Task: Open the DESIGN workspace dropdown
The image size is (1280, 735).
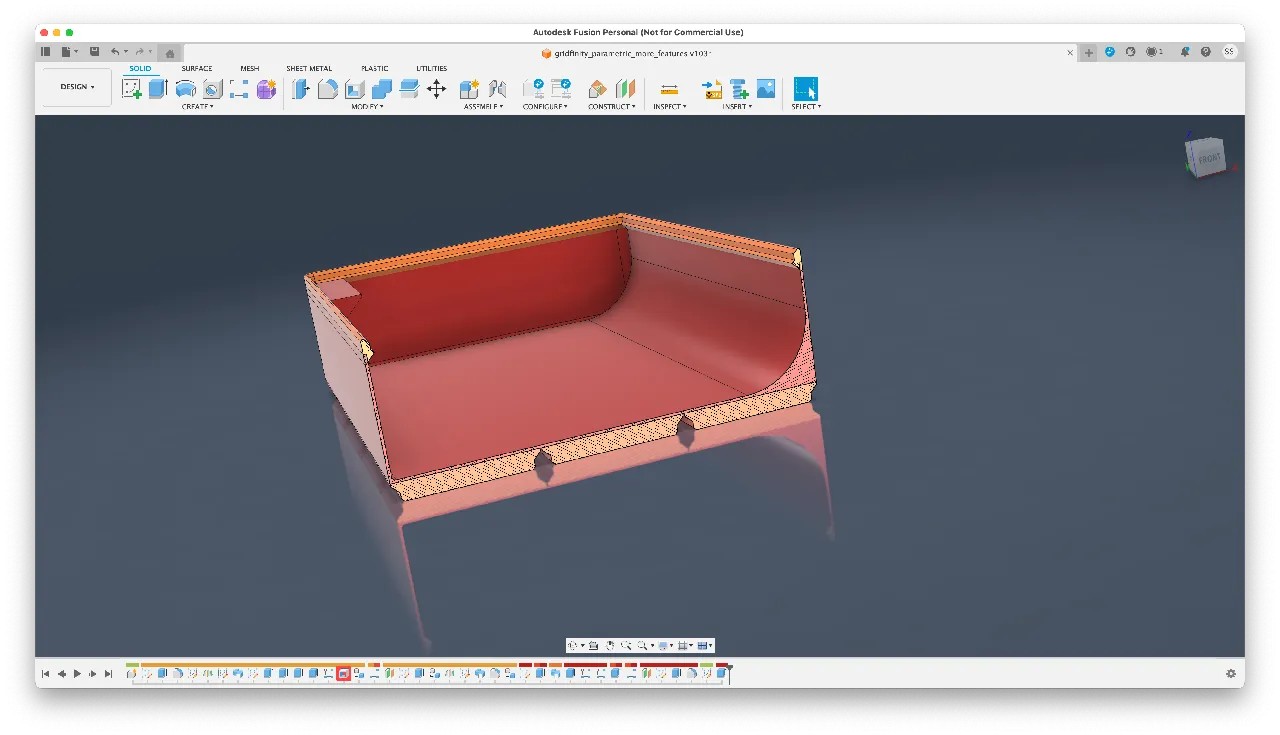Action: [75, 86]
